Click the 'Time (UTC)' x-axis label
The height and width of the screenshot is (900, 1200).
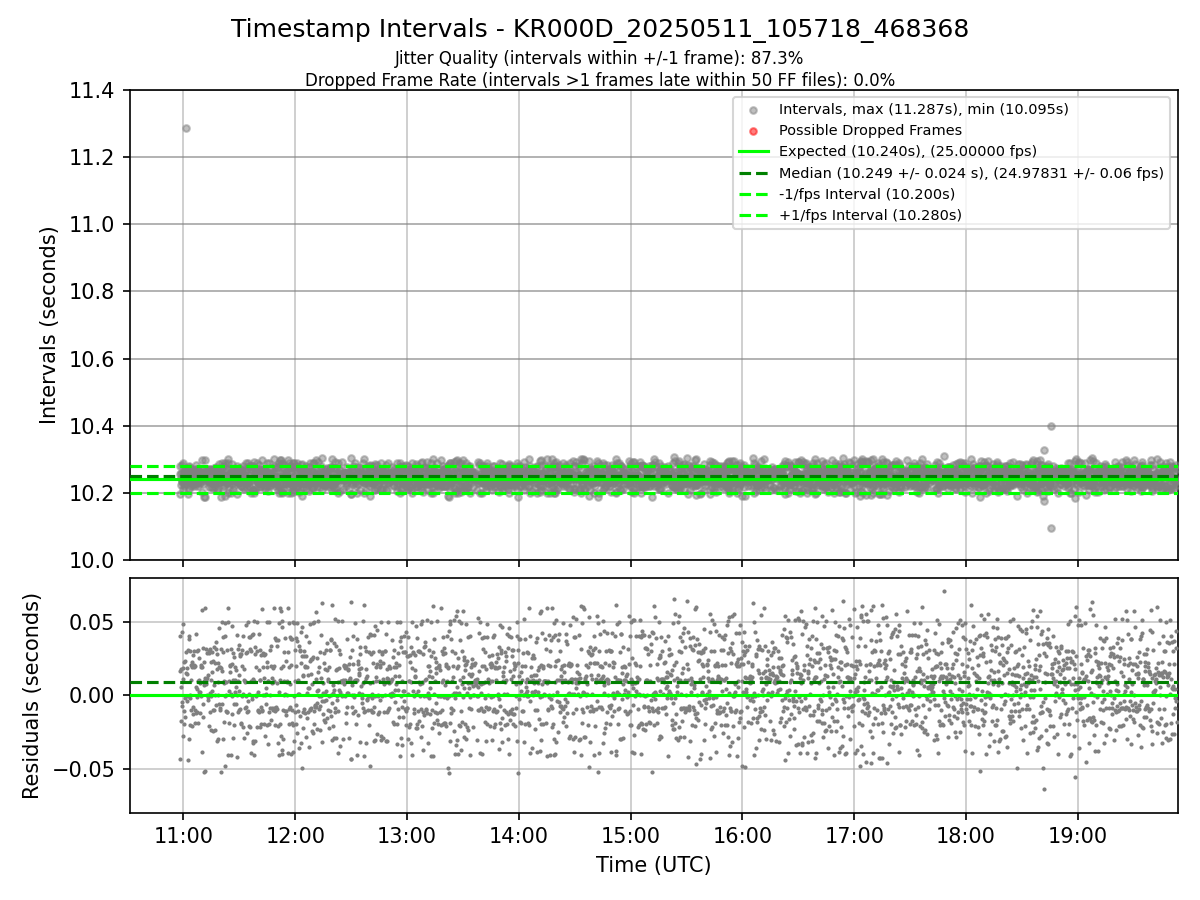(x=653, y=866)
